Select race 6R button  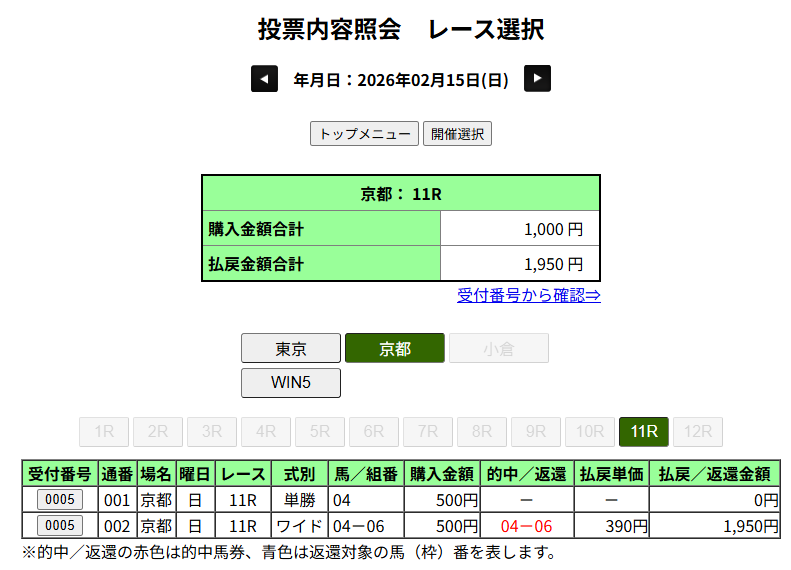click(374, 432)
